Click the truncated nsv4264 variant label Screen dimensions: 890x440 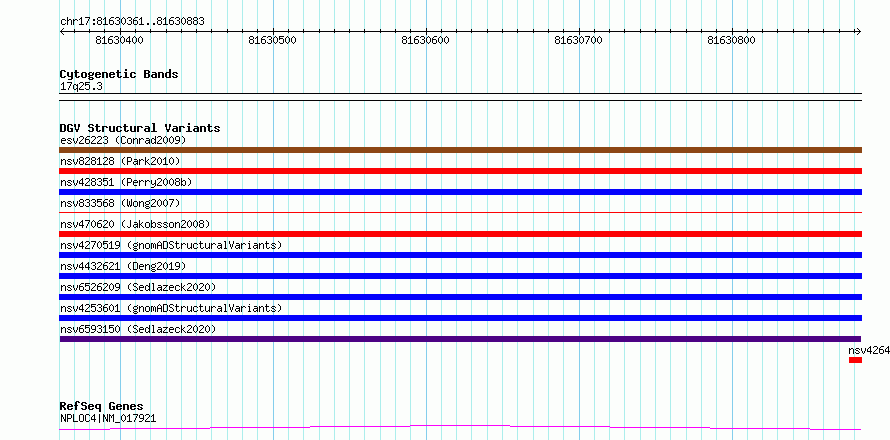click(x=869, y=350)
